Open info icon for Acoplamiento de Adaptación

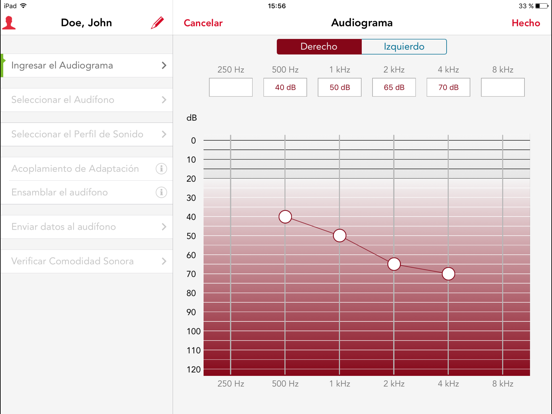(161, 169)
